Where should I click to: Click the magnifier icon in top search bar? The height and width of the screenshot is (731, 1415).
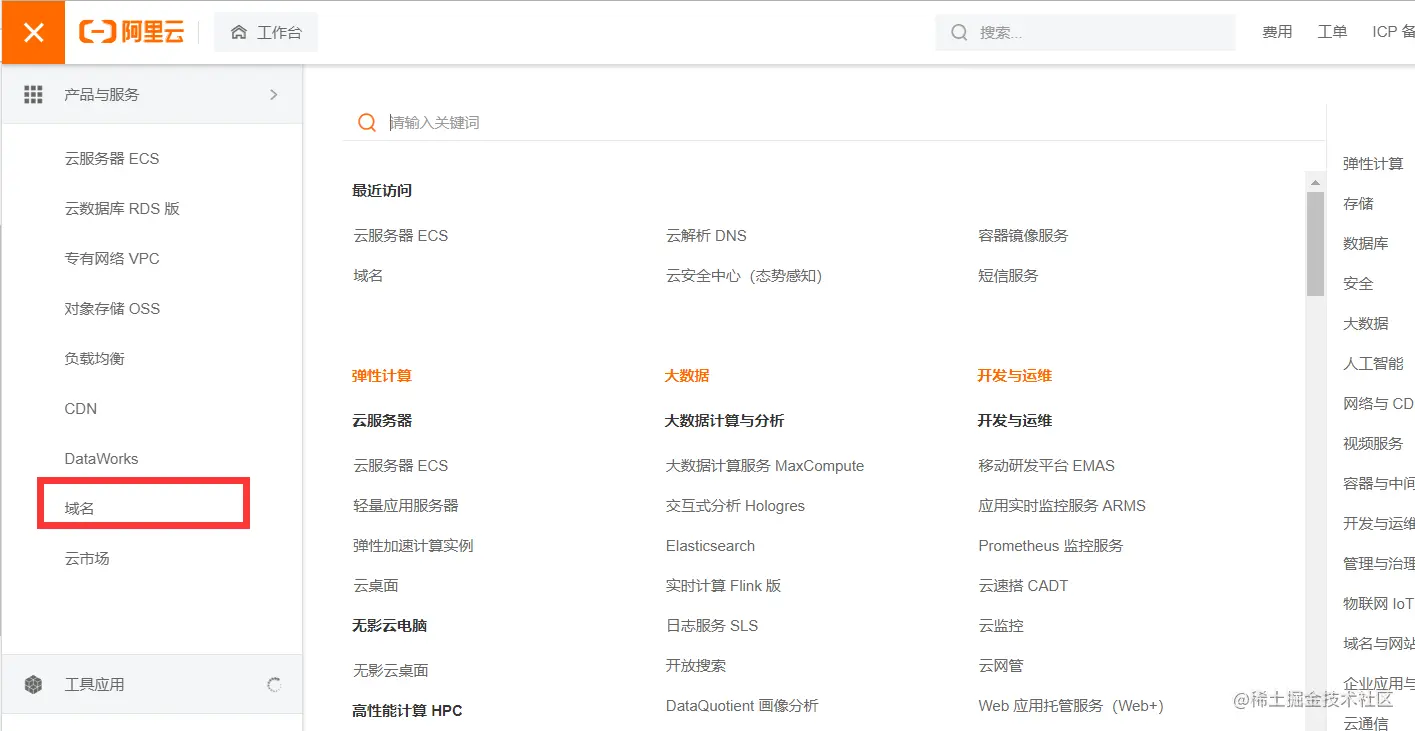click(x=959, y=32)
